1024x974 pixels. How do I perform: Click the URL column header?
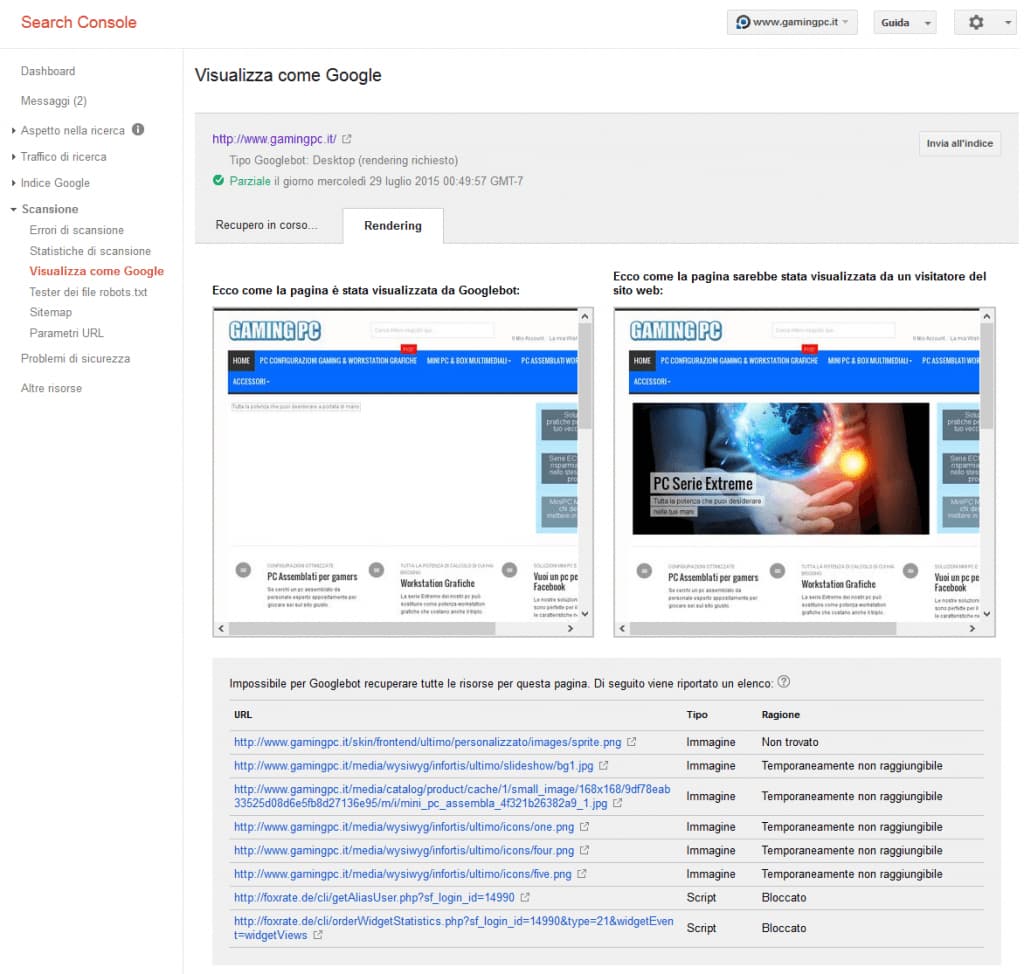243,715
